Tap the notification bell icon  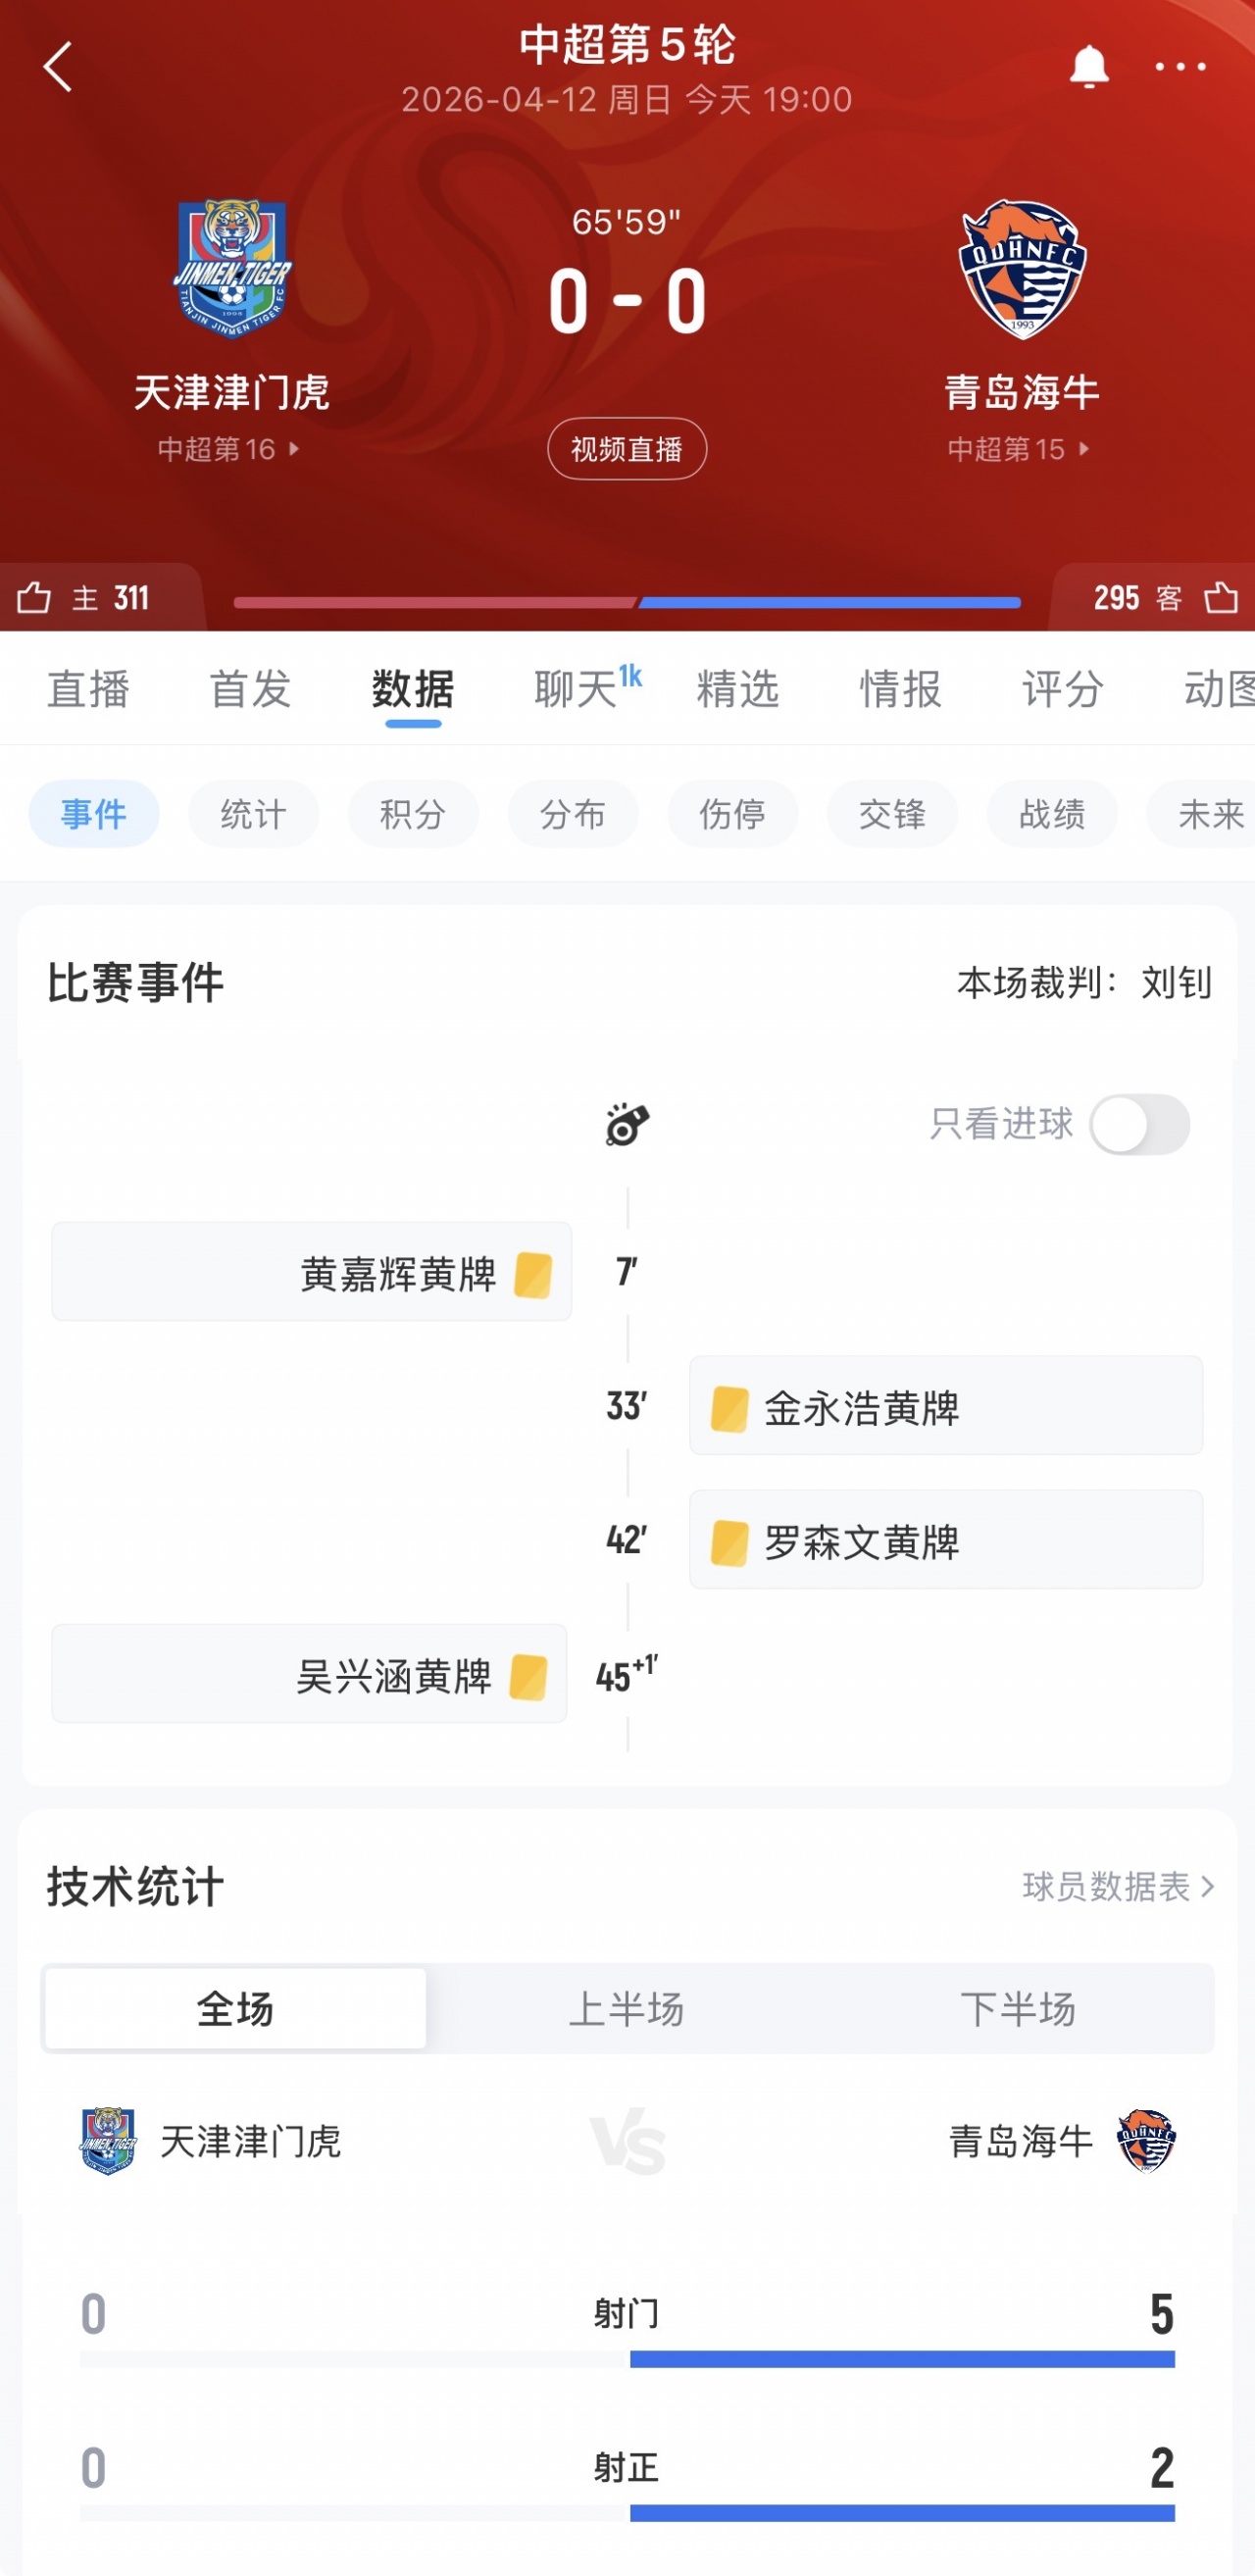pos(1089,68)
